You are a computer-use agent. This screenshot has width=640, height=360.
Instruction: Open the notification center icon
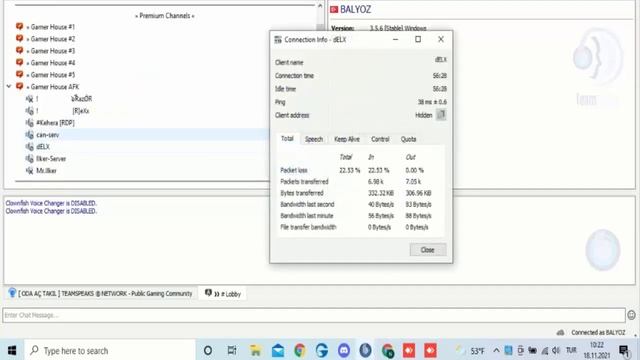coord(624,350)
